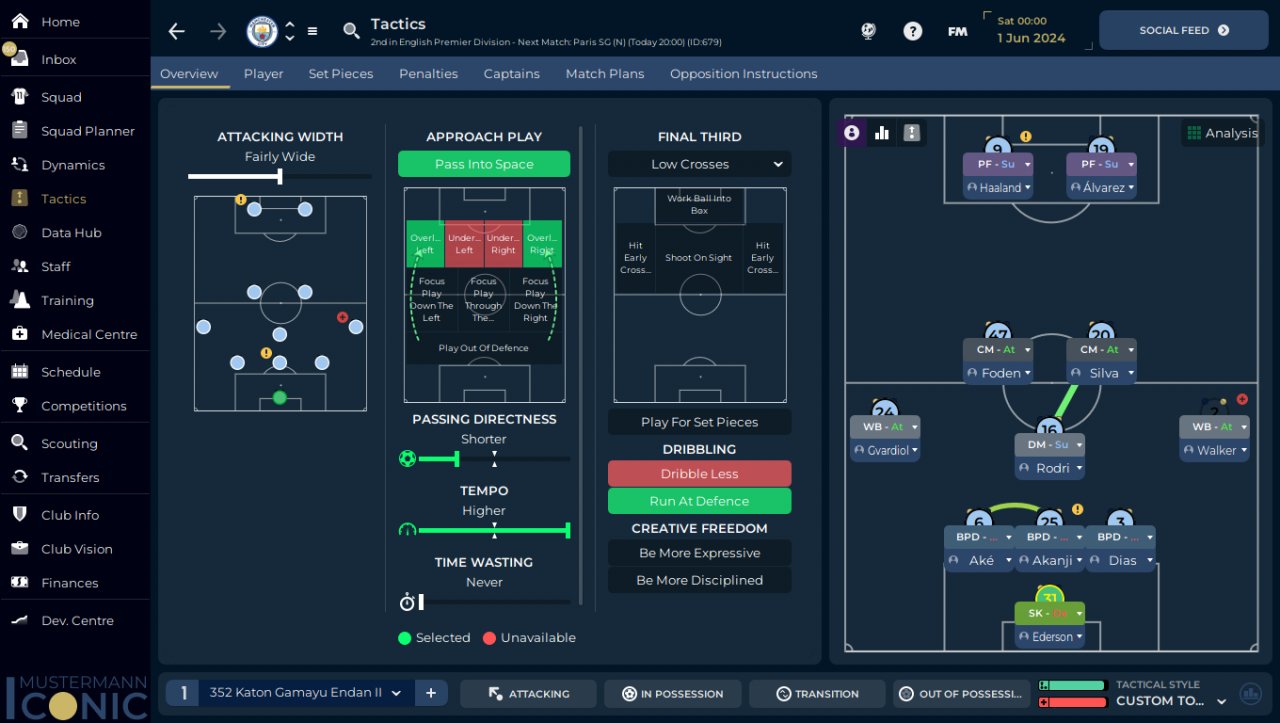Click Play For Set Pieces
Screen dimensions: 1280x723
[x=699, y=422]
